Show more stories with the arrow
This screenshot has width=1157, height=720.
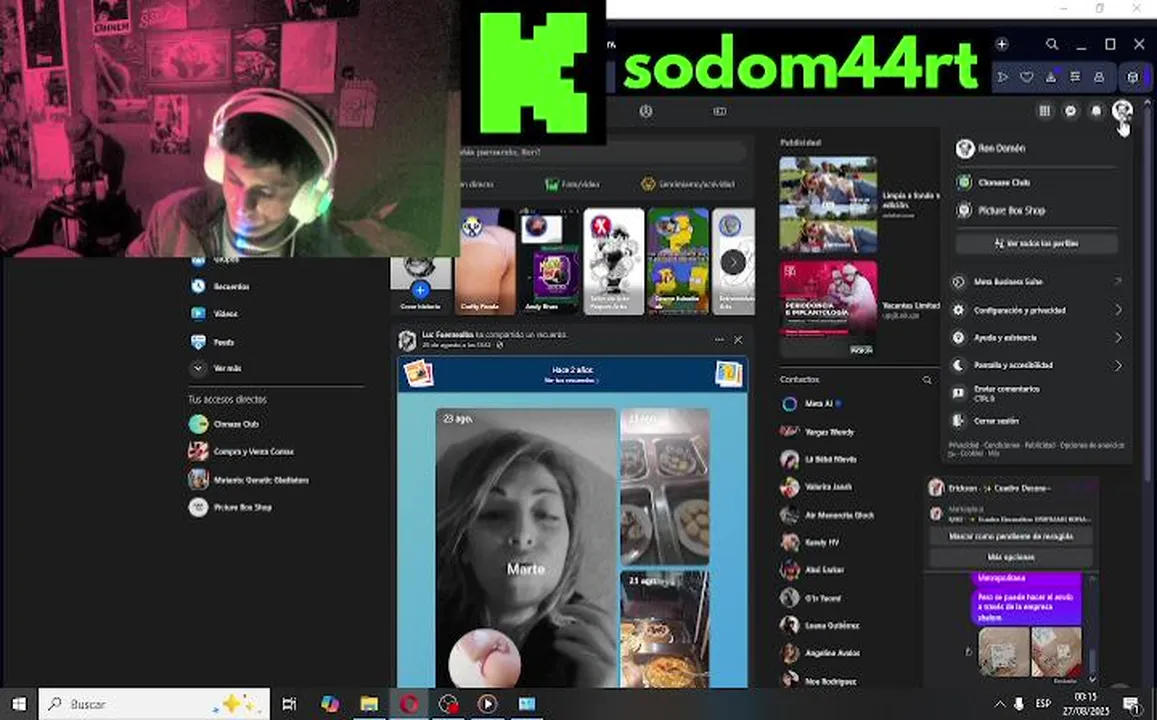coord(733,261)
